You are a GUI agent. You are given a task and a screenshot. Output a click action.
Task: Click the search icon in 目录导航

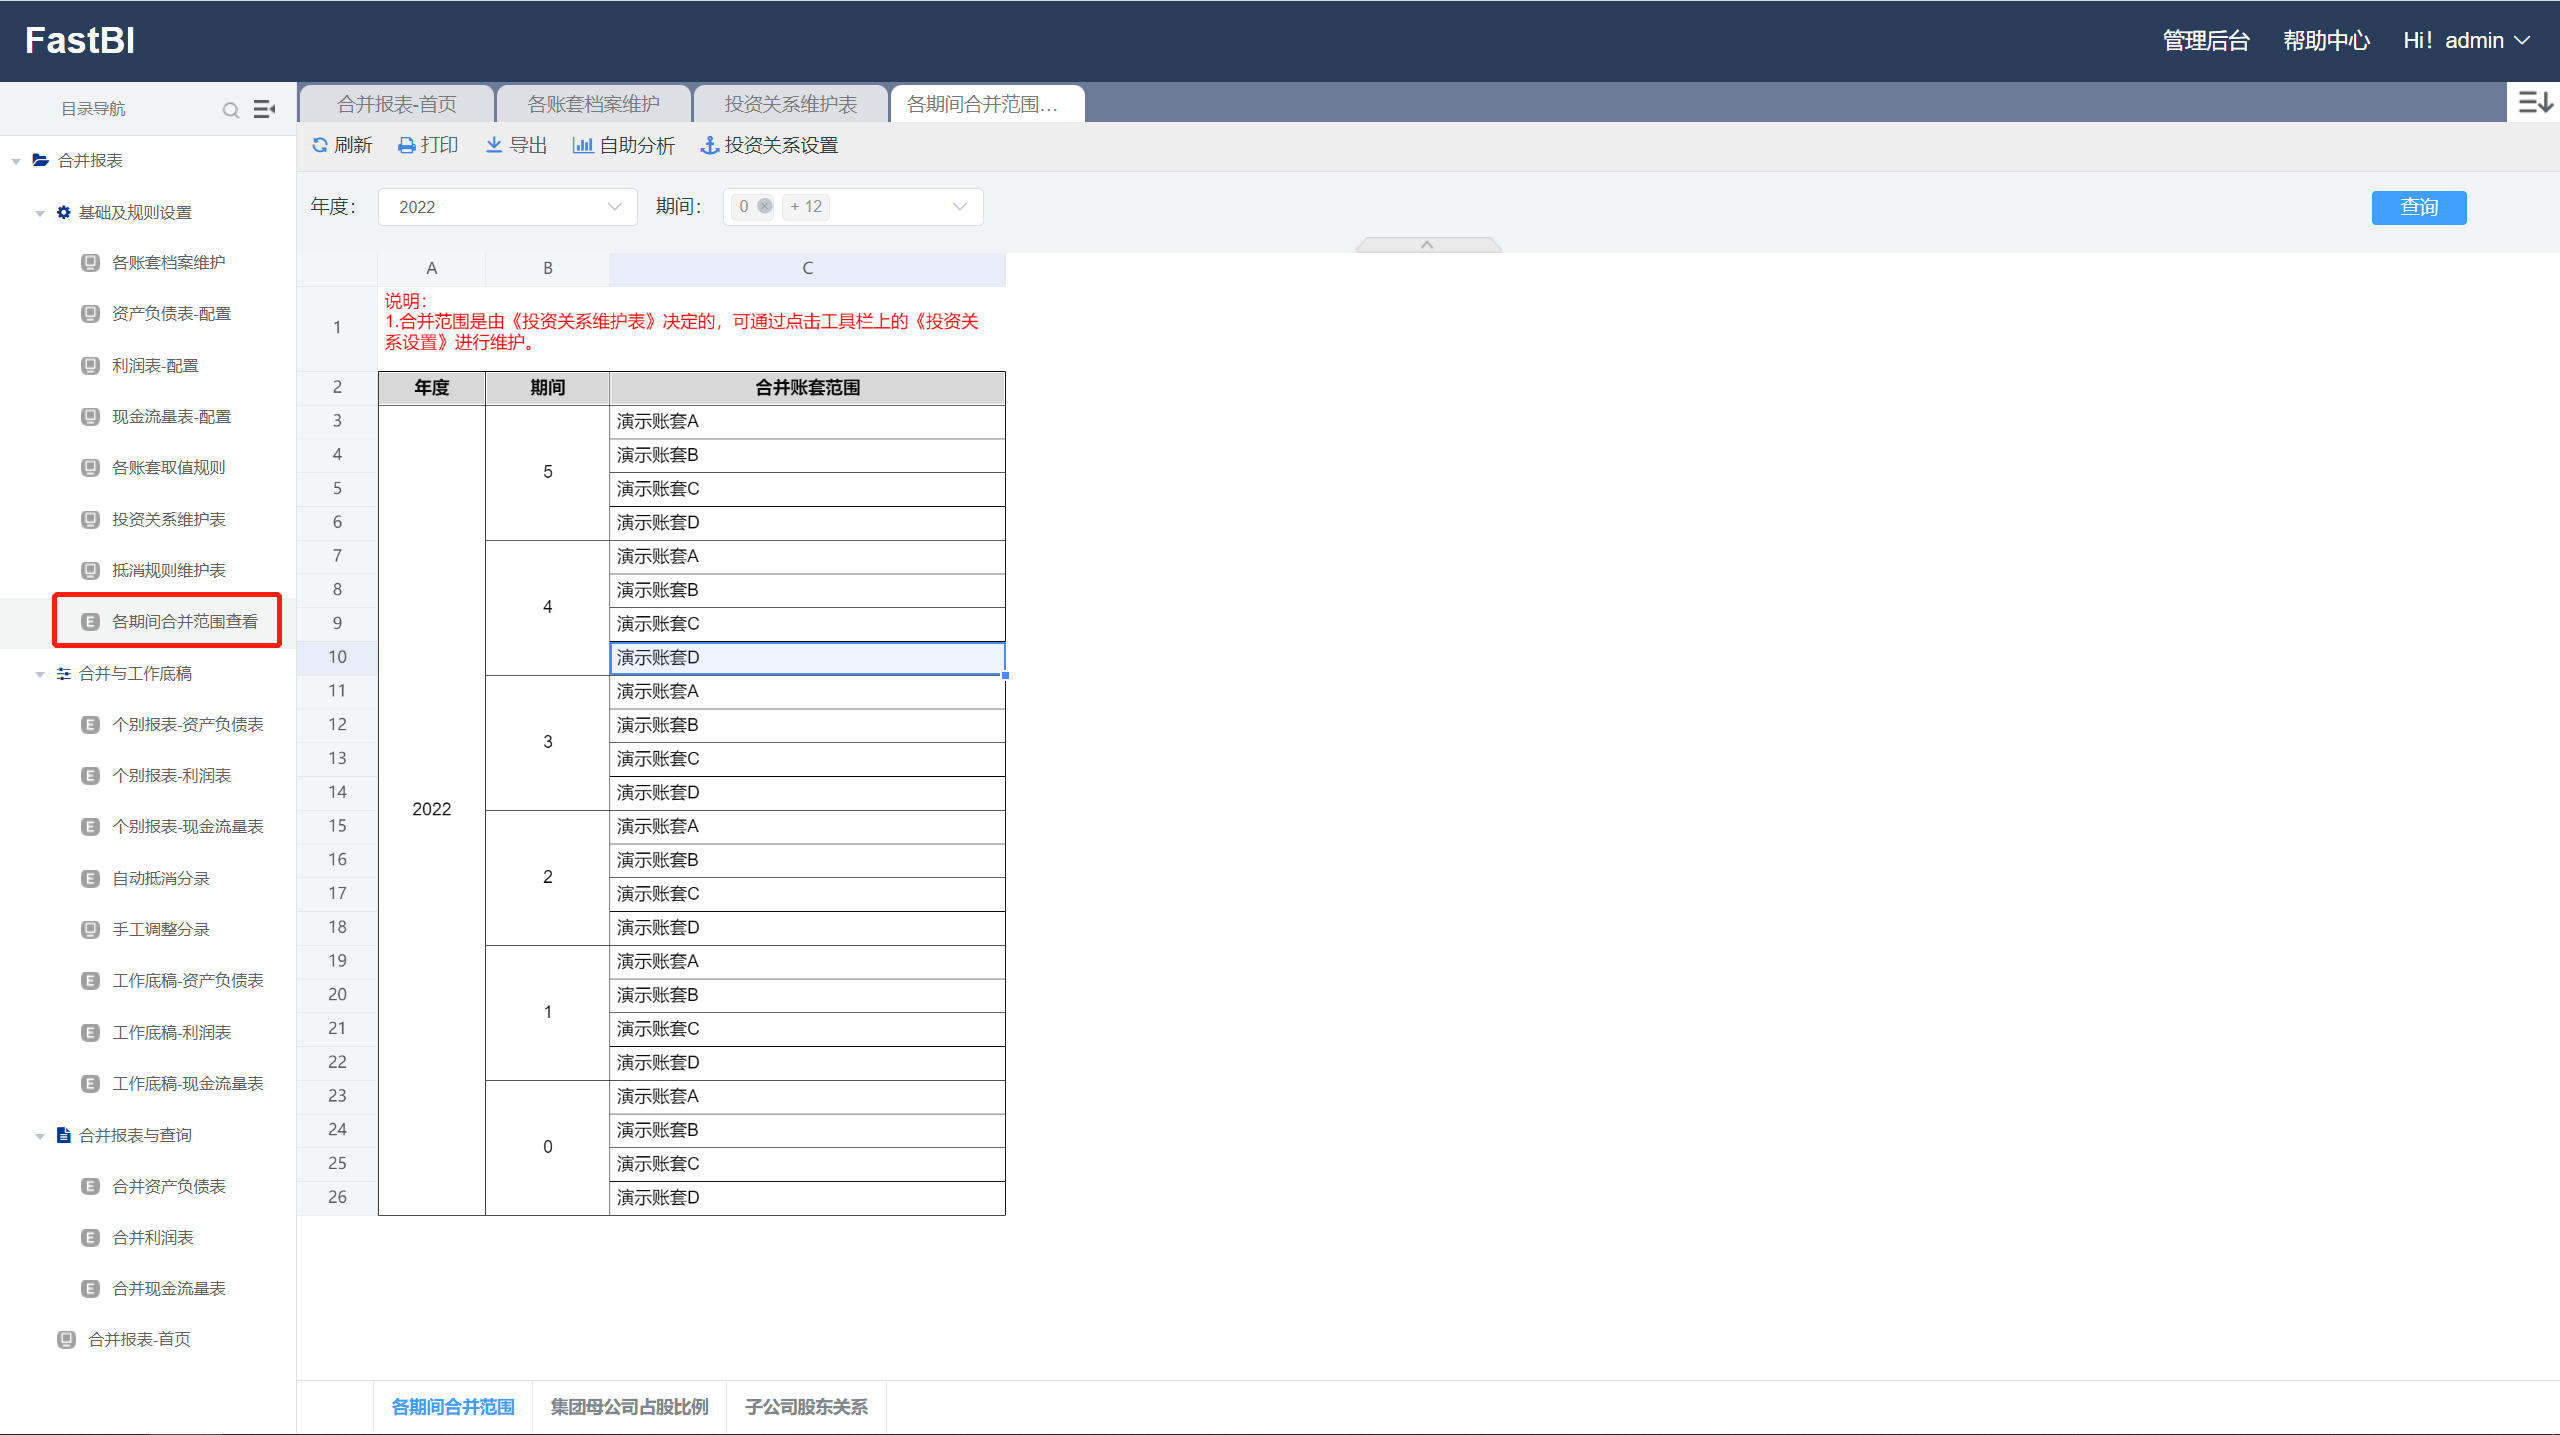(231, 110)
